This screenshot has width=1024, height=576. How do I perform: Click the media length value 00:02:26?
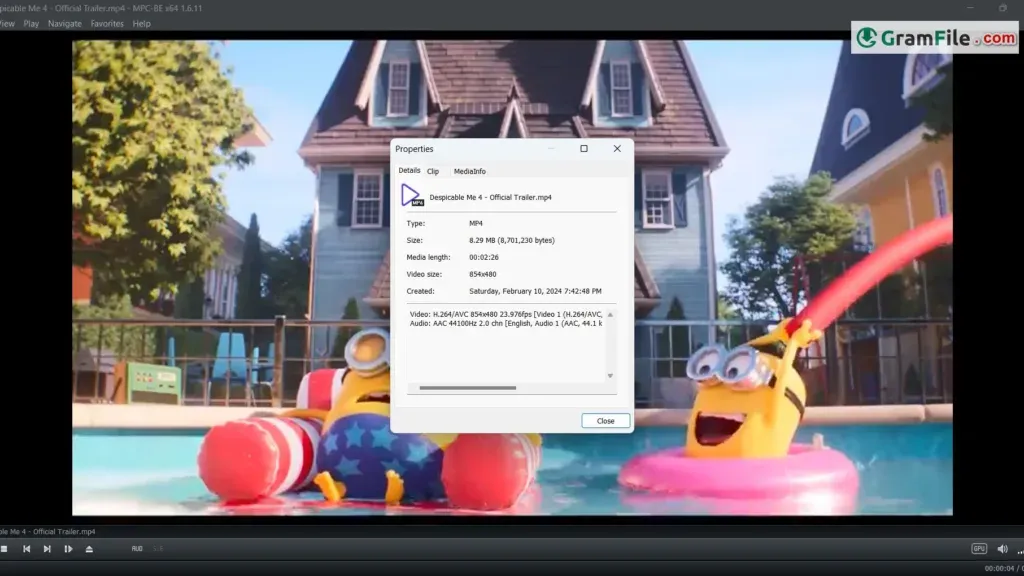484,257
